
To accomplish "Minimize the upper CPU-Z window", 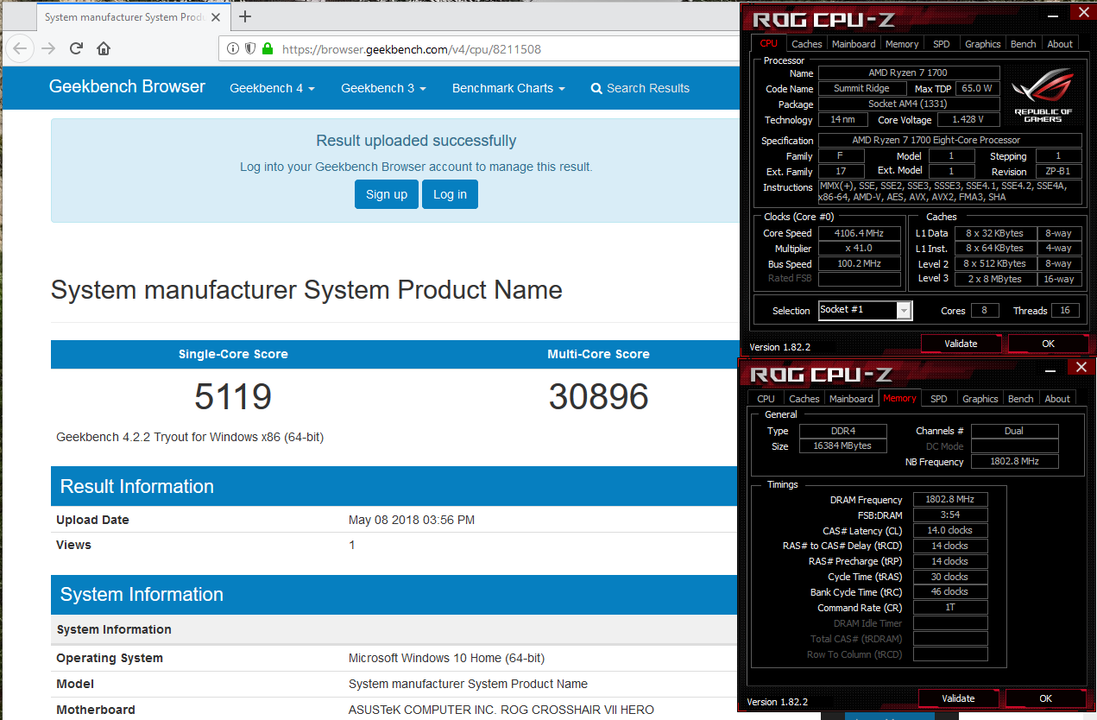I will click(1053, 15).
